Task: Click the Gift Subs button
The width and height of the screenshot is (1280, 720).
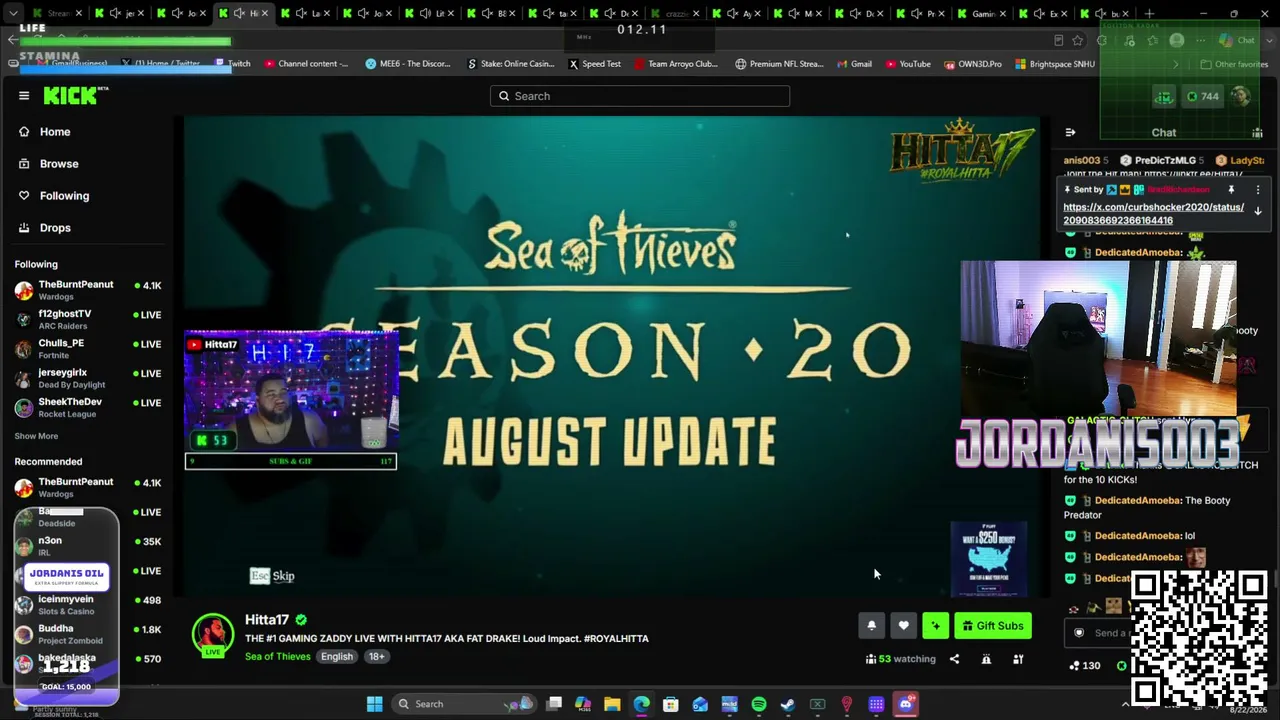Action: point(992,626)
